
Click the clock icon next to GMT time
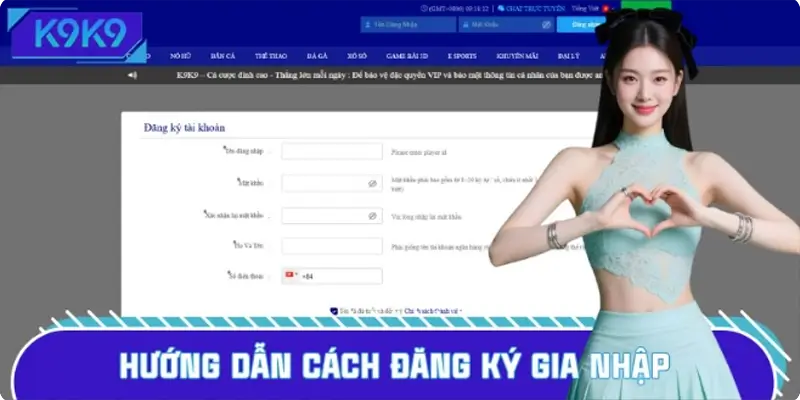pyautogui.click(x=424, y=9)
